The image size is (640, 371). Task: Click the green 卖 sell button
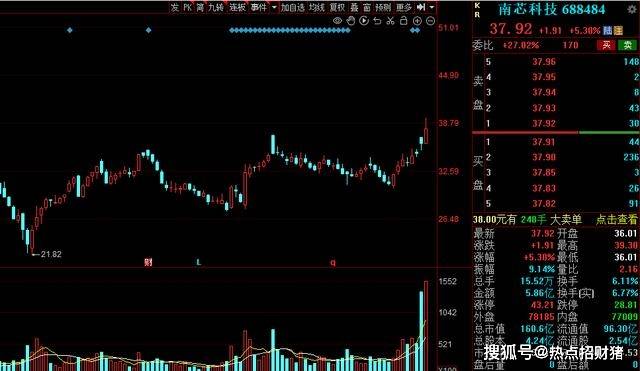627,45
